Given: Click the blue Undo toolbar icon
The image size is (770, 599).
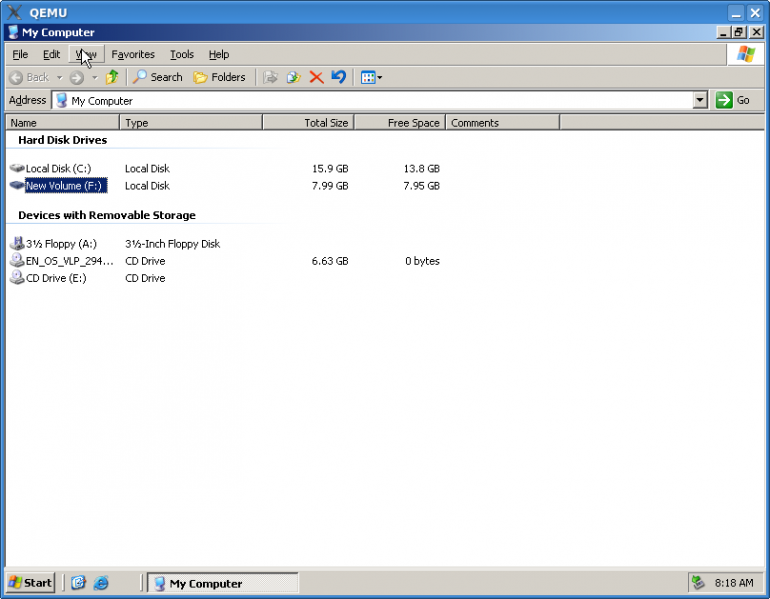Looking at the screenshot, I should [339, 77].
